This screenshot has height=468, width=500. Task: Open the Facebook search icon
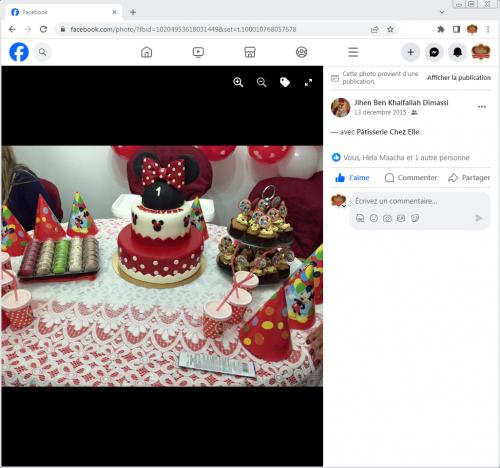tap(42, 52)
